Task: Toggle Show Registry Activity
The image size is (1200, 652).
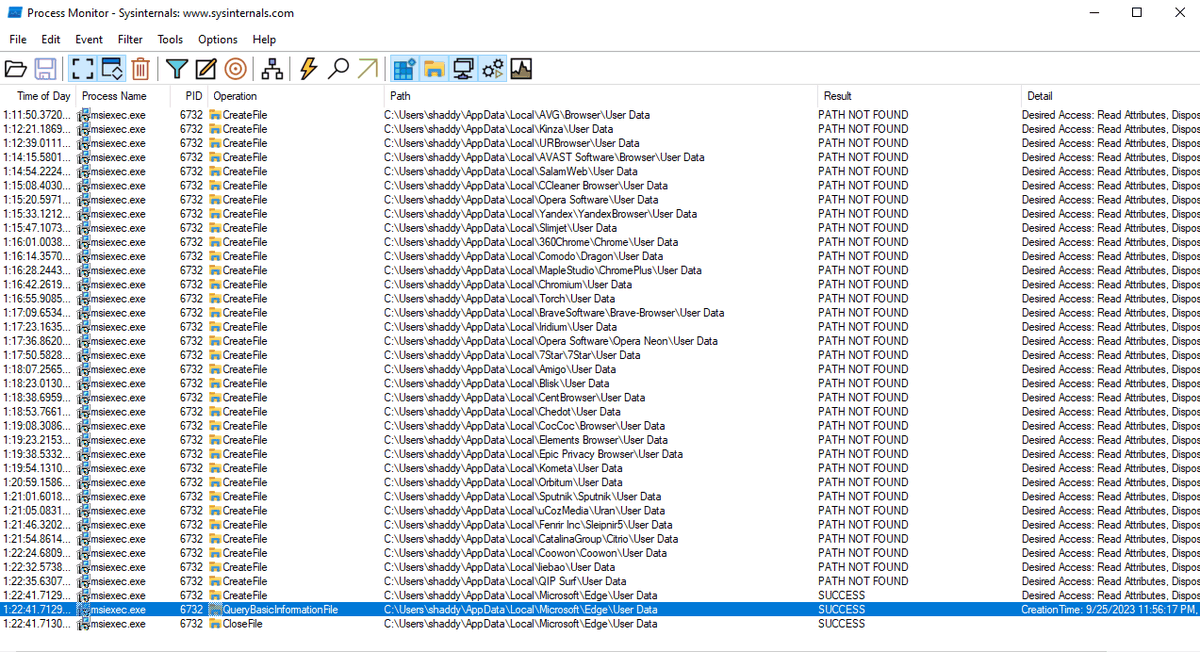Action: coord(404,69)
